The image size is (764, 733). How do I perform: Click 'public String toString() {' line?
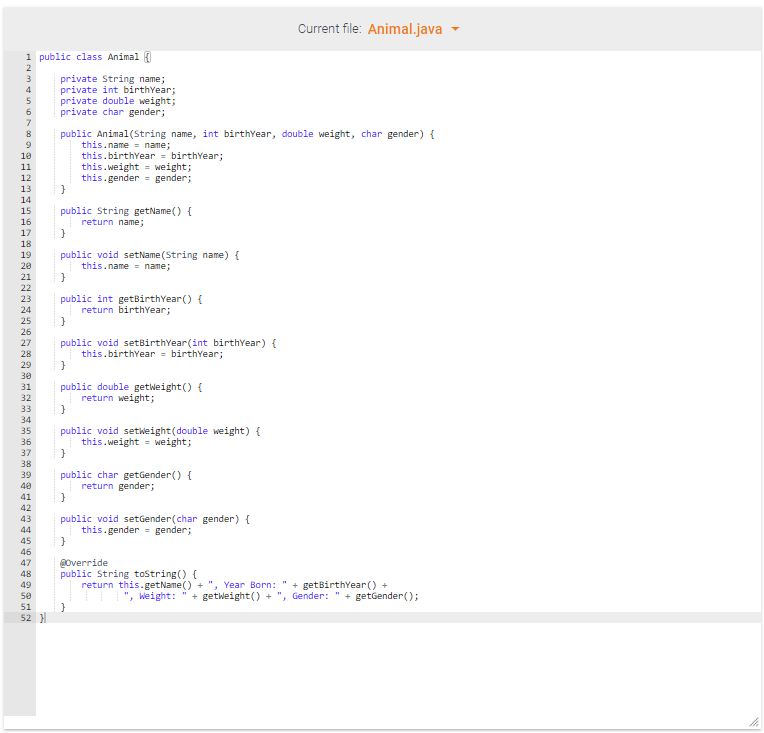[x=129, y=574]
